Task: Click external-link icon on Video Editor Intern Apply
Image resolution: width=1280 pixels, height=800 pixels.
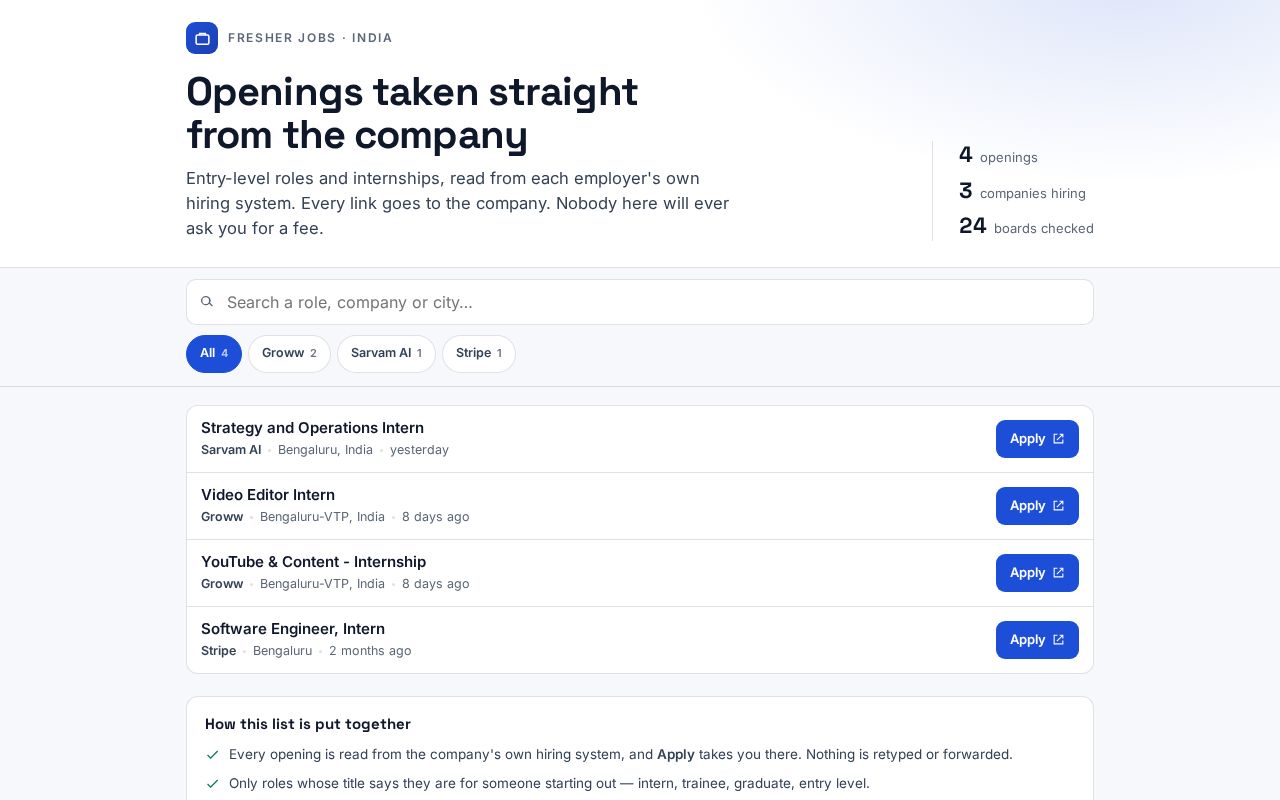Action: tap(1059, 506)
